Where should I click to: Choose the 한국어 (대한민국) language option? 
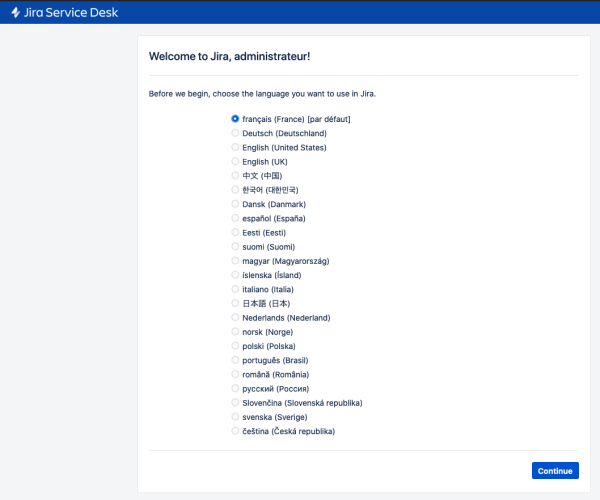pos(235,190)
